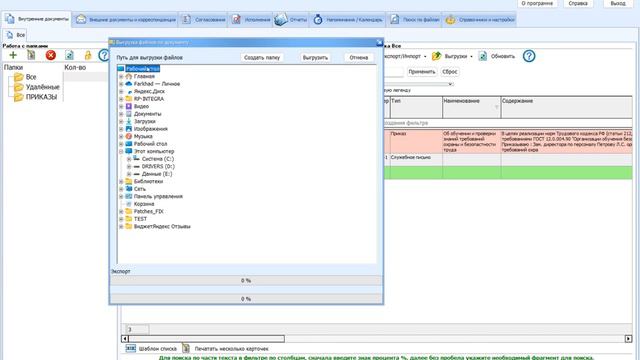Open the Выгрузки dropdown arrow

[x=471, y=57]
